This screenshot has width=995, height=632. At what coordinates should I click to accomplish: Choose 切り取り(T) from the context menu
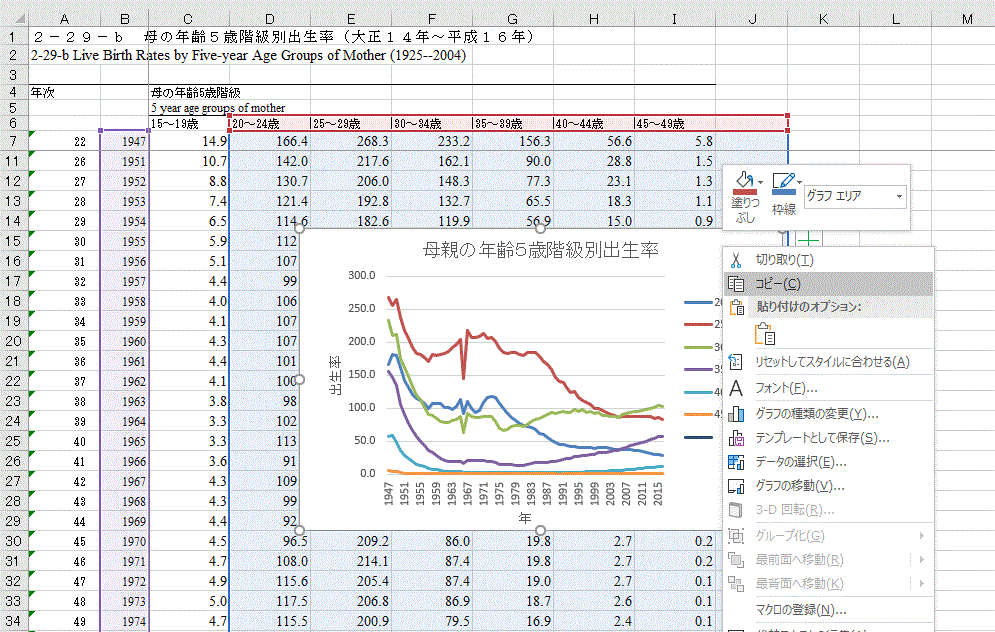pyautogui.click(x=829, y=260)
